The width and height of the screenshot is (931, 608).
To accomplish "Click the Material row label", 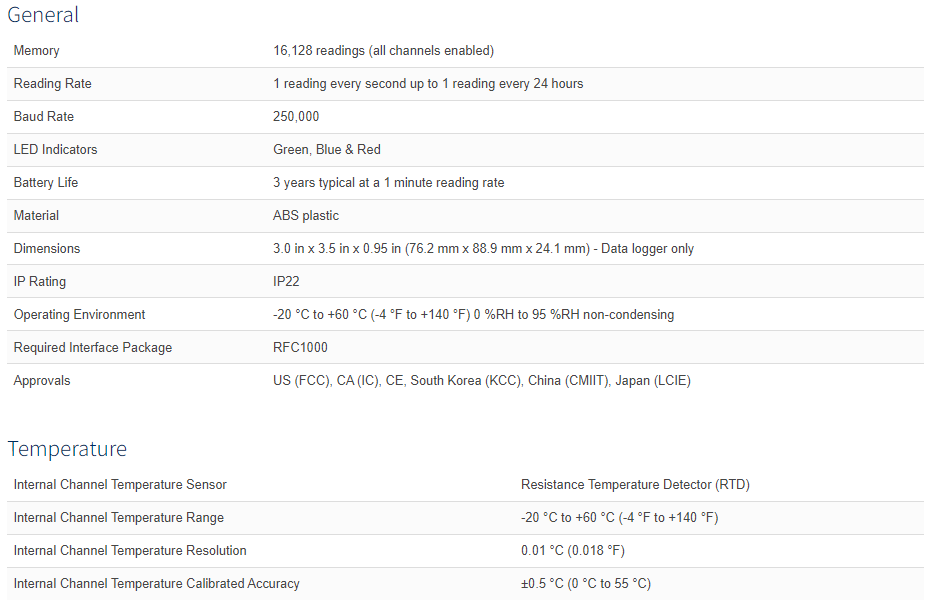I will 36,216.
